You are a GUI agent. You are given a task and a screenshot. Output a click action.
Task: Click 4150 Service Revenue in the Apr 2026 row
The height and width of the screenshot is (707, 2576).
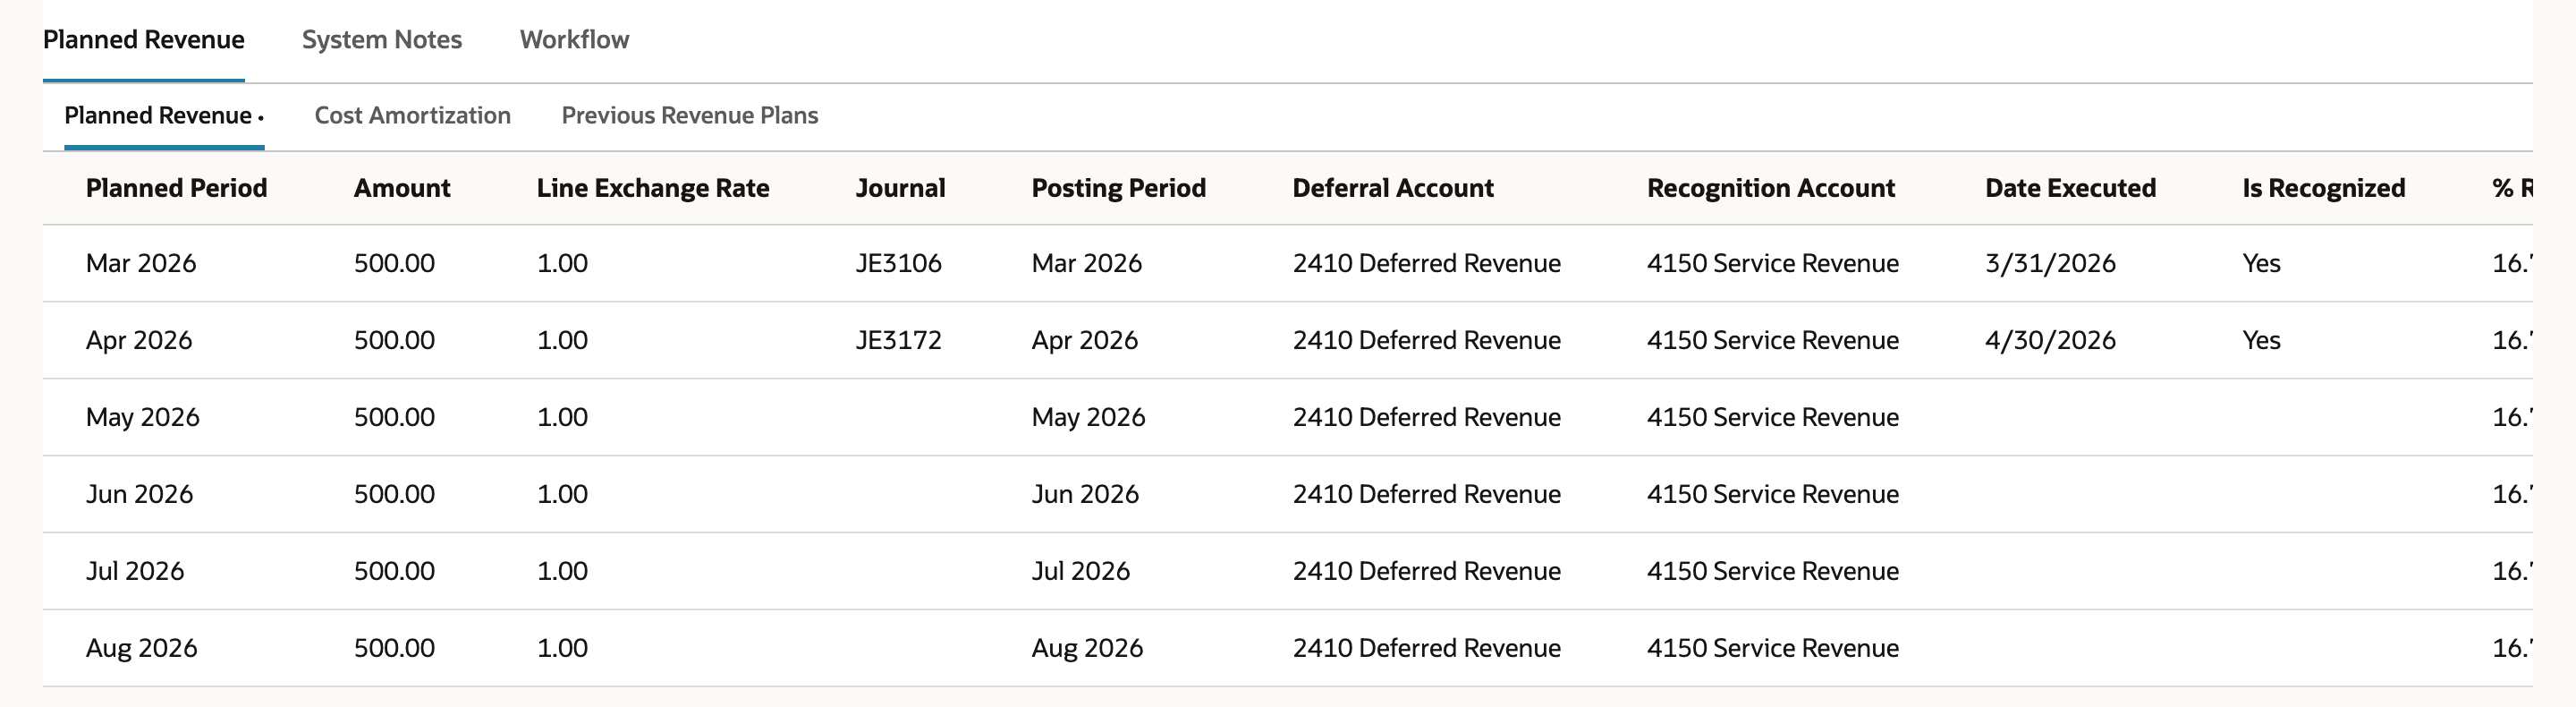coord(1772,340)
